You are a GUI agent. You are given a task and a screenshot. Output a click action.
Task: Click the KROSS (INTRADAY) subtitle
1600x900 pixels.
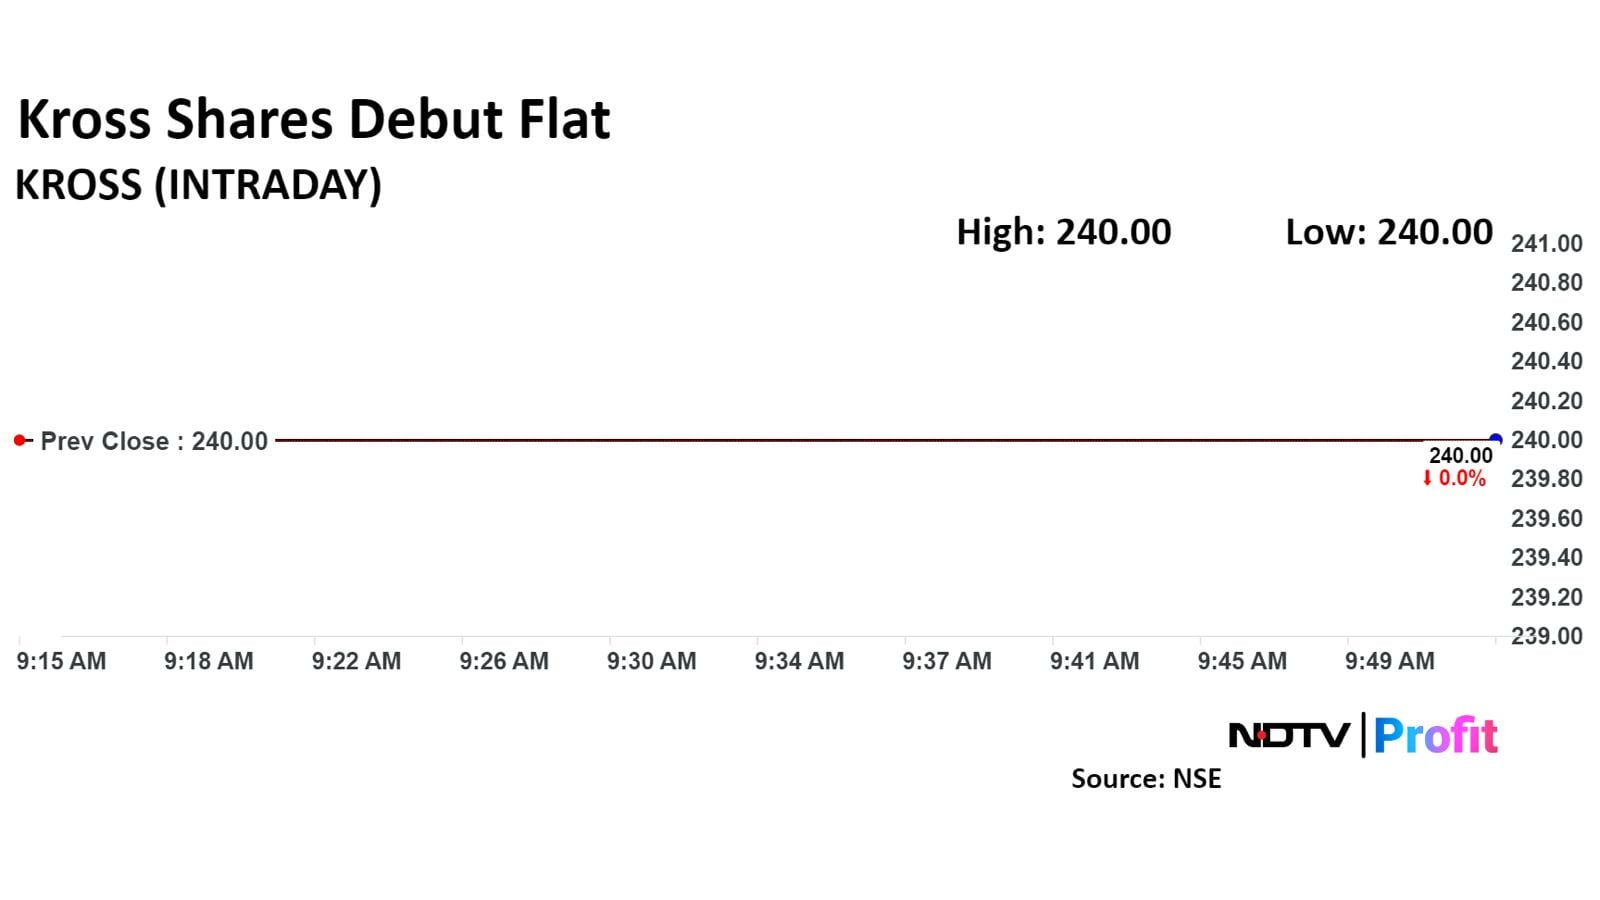coord(198,185)
